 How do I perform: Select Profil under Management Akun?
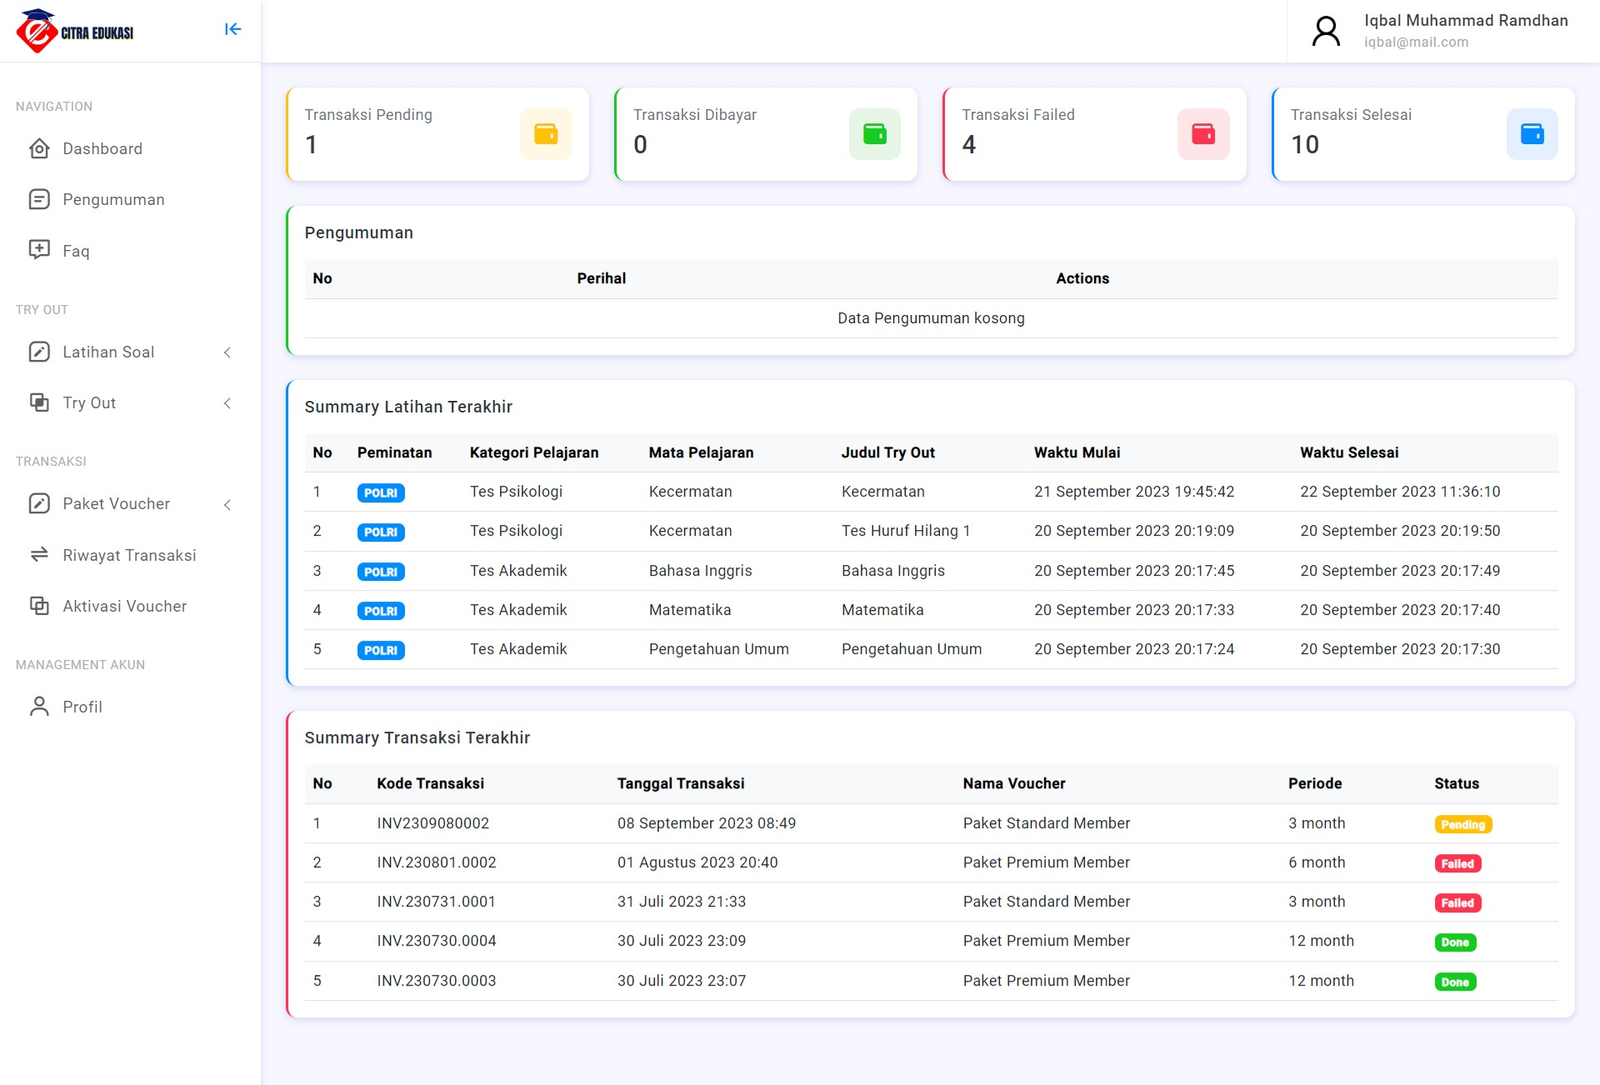82,707
